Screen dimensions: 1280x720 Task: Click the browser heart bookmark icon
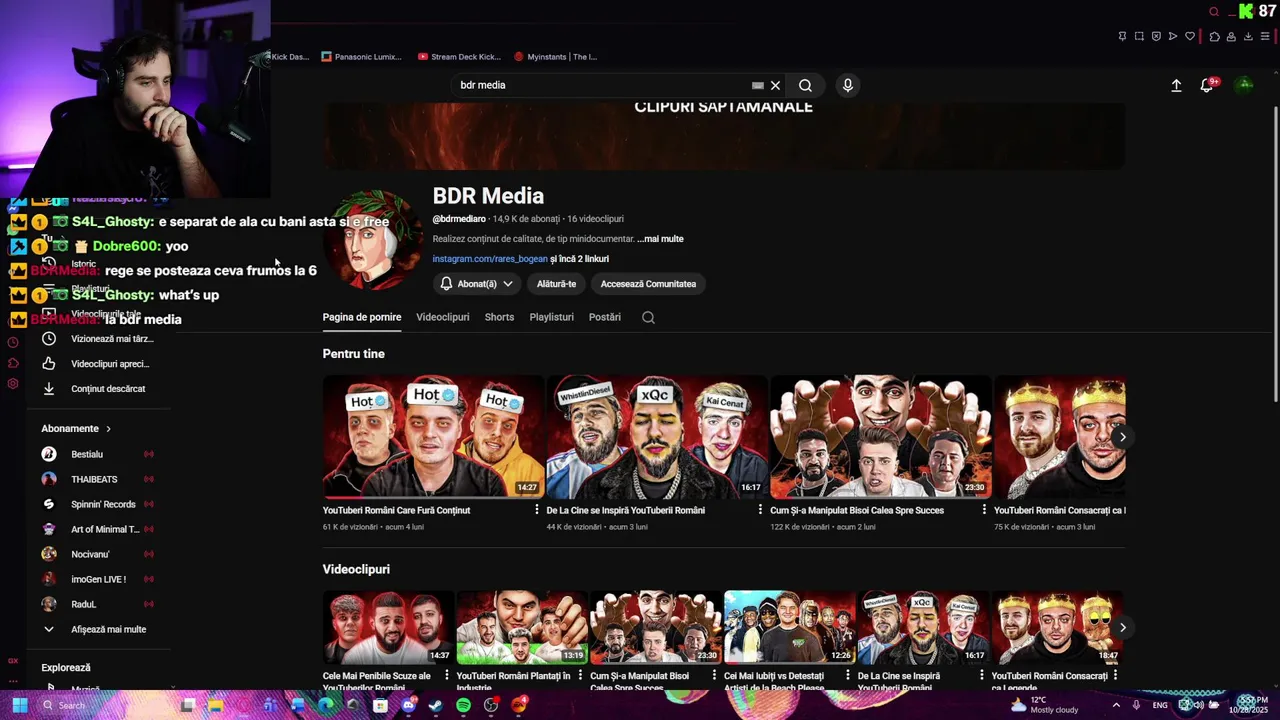[1190, 36]
